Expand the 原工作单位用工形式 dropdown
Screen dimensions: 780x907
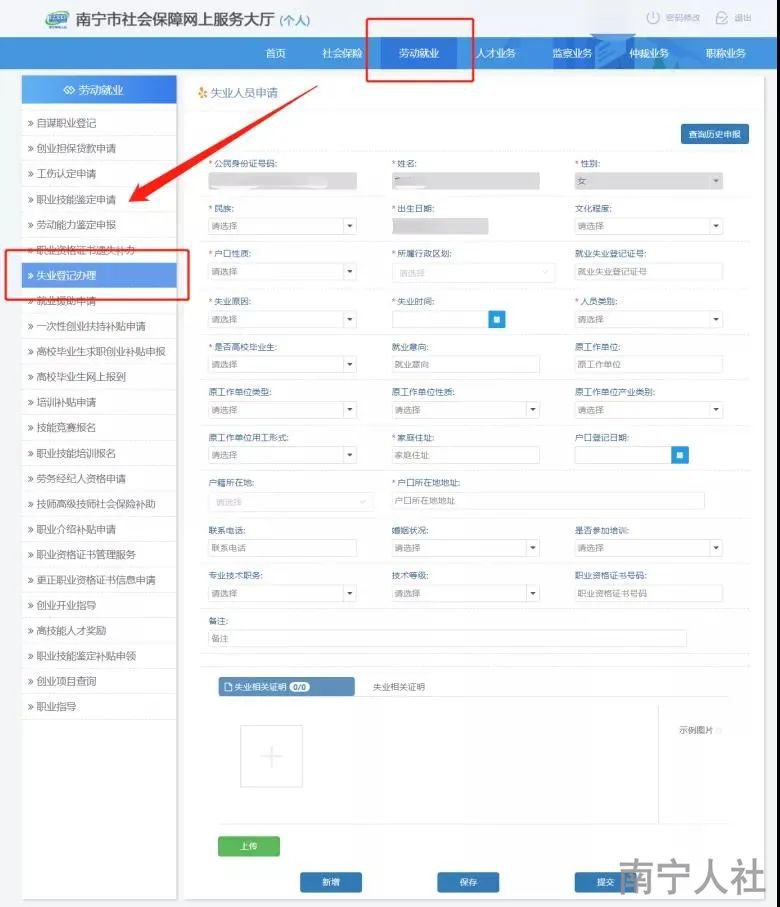(x=282, y=455)
